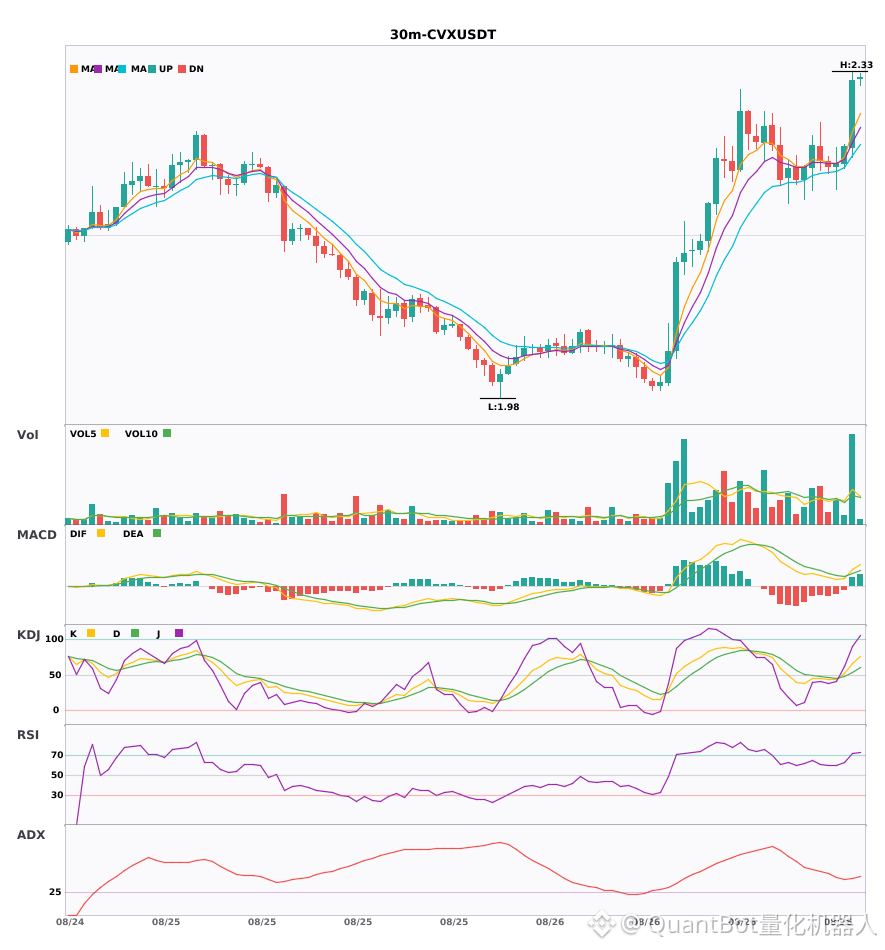
Task: Click the cyan MA legend swatch
Action: (122, 69)
